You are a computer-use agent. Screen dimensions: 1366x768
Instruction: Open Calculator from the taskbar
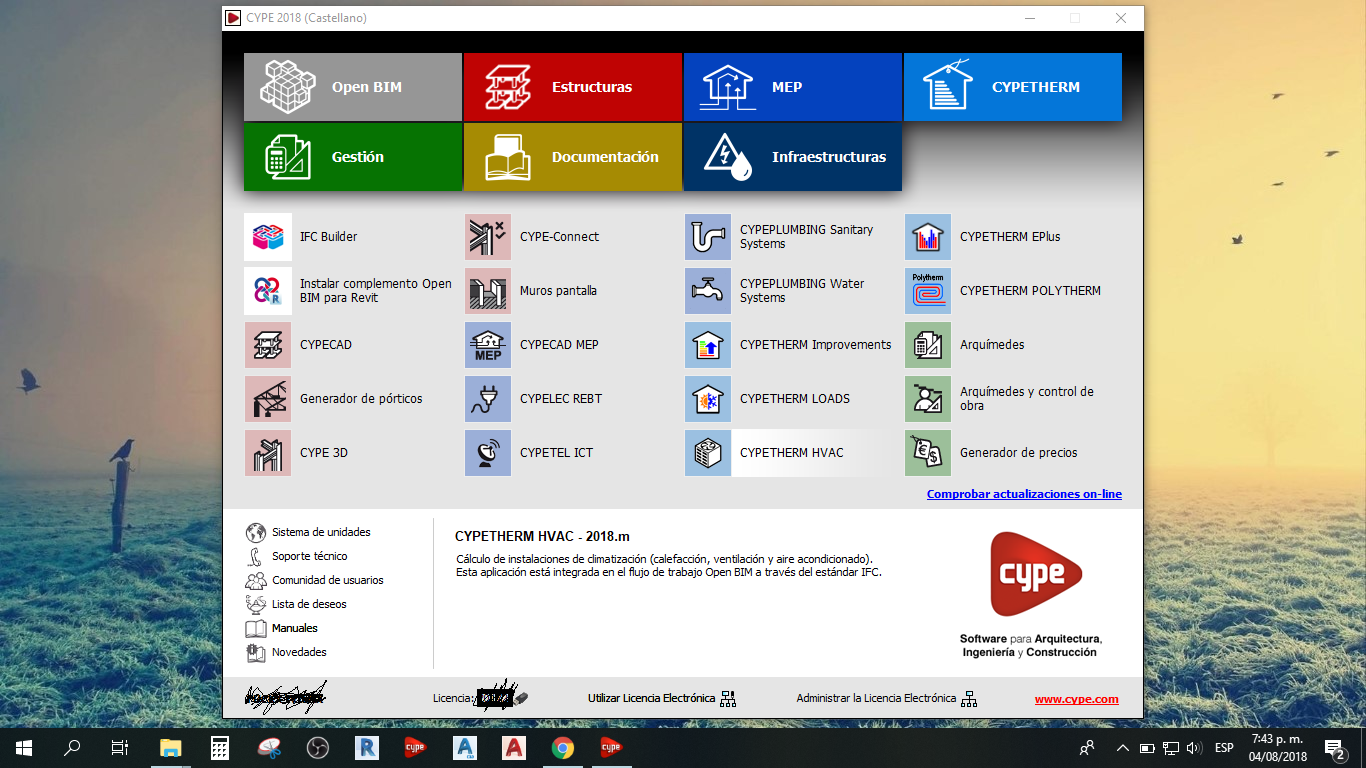point(220,747)
